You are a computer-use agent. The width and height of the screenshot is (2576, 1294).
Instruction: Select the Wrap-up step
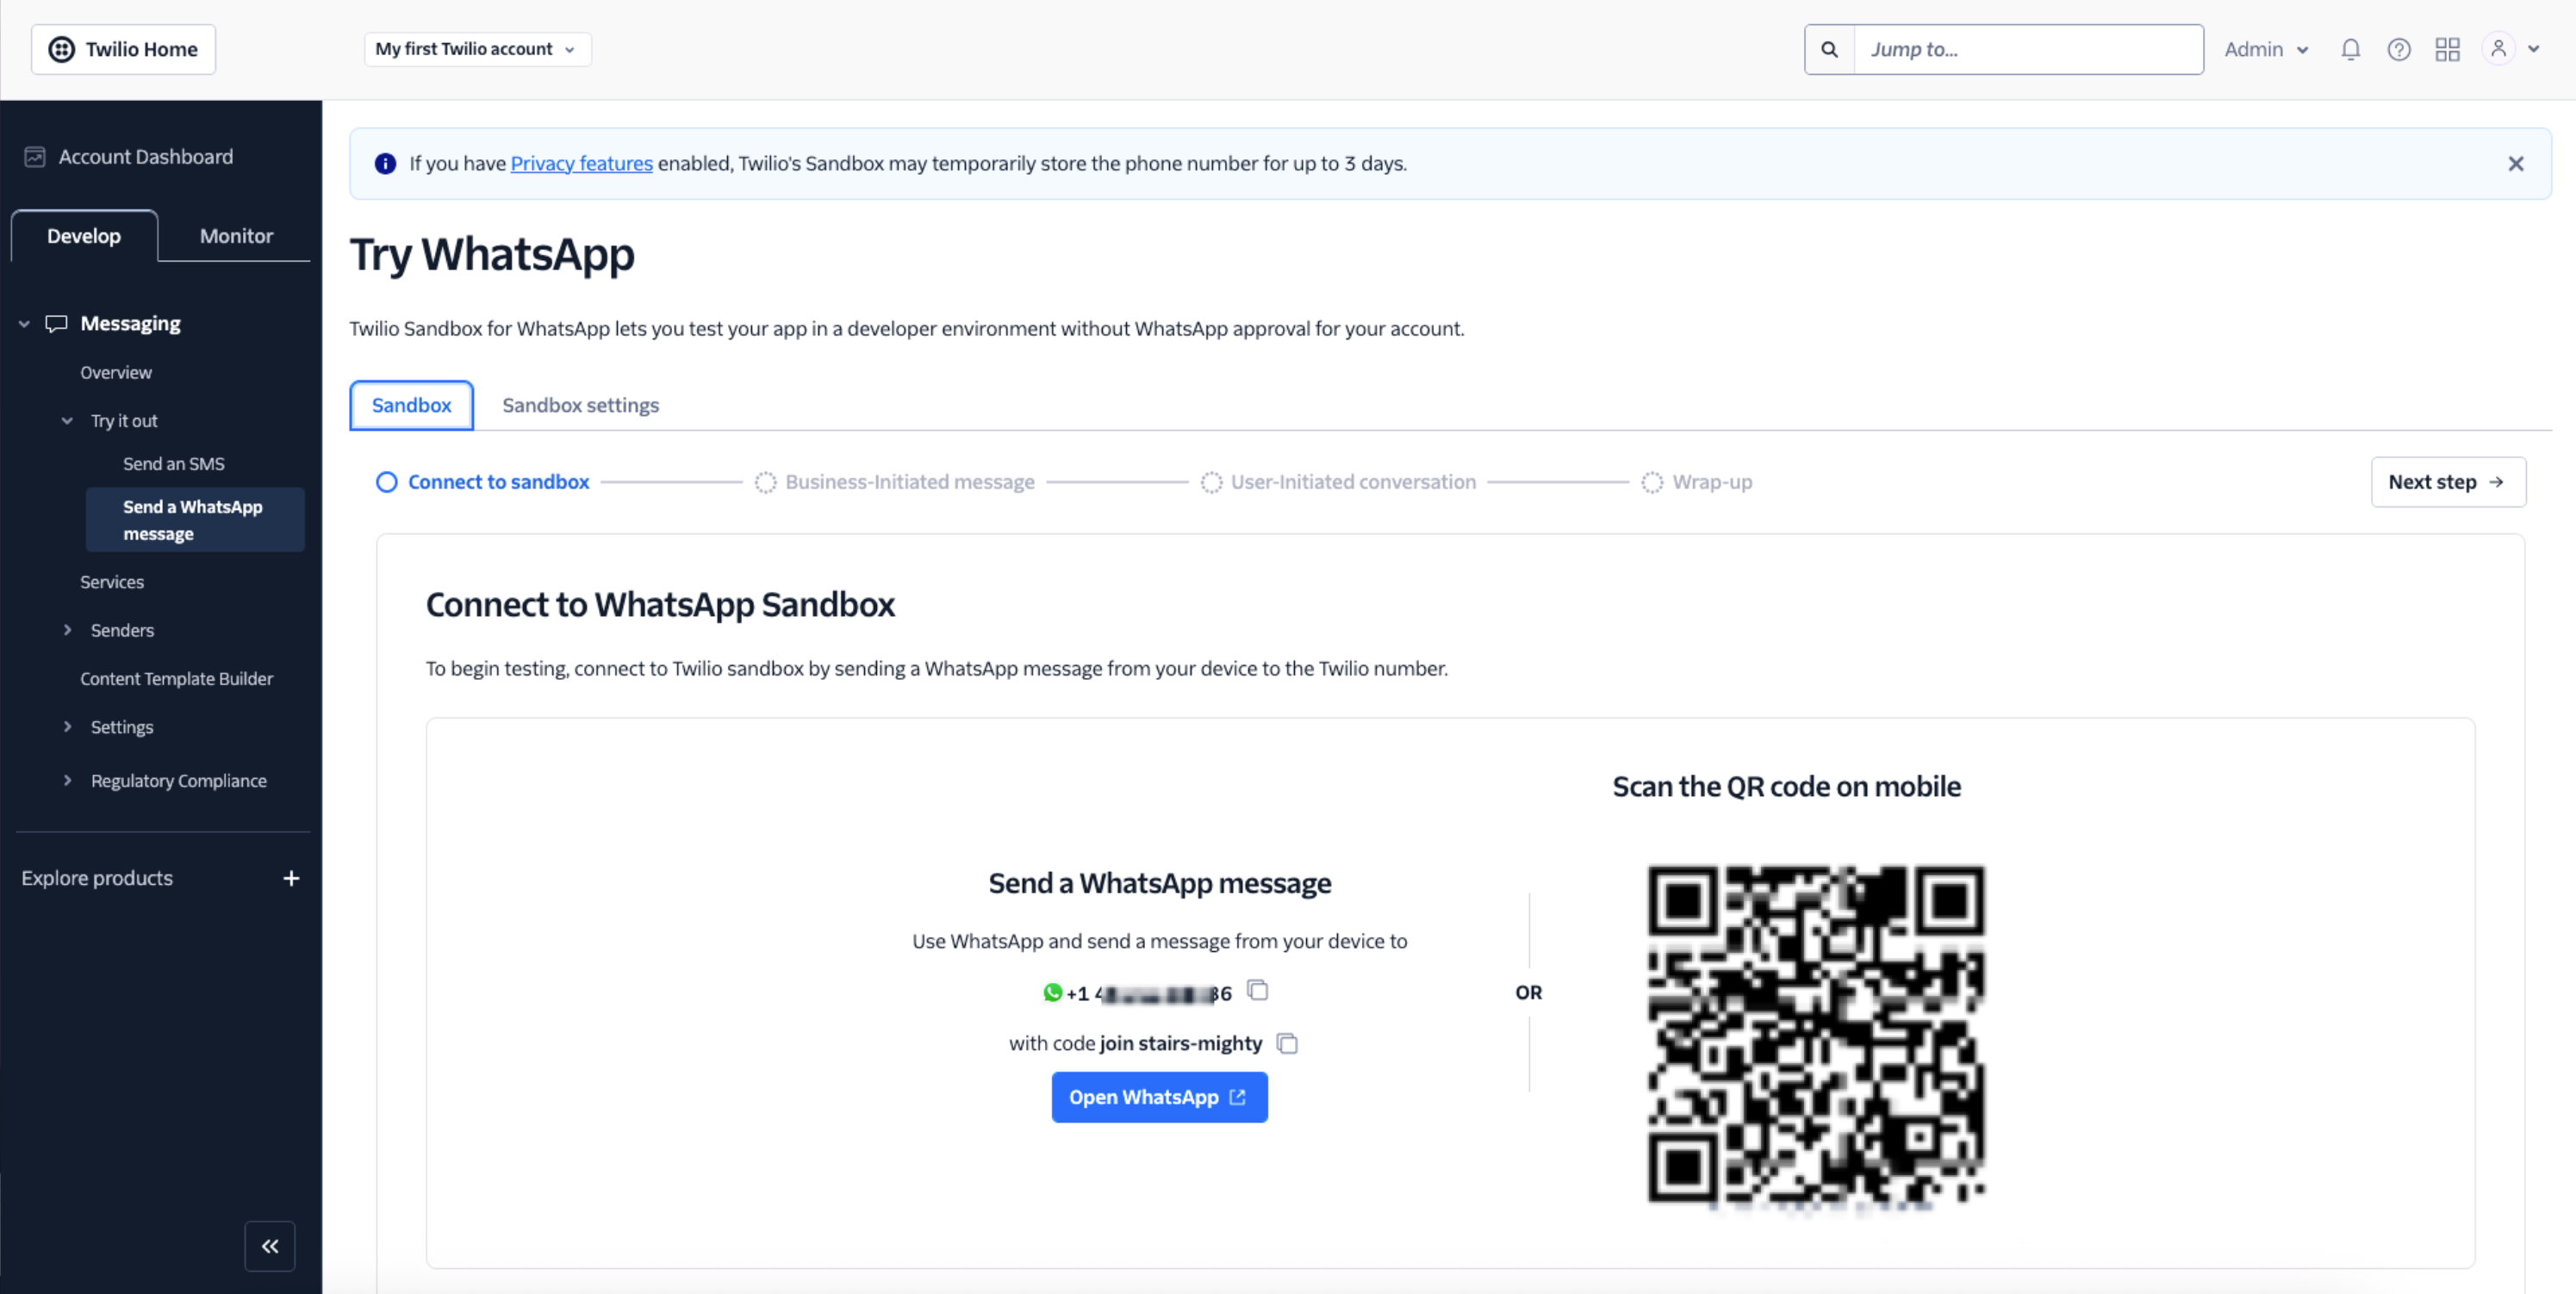point(1697,482)
